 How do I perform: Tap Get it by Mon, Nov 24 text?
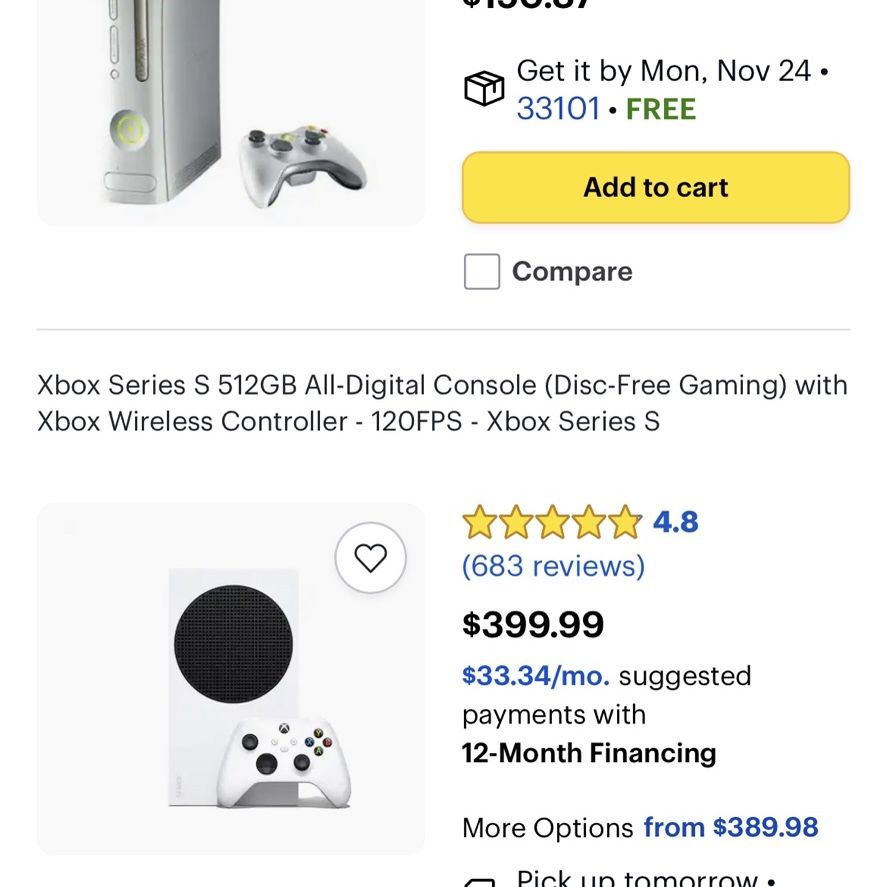point(664,71)
